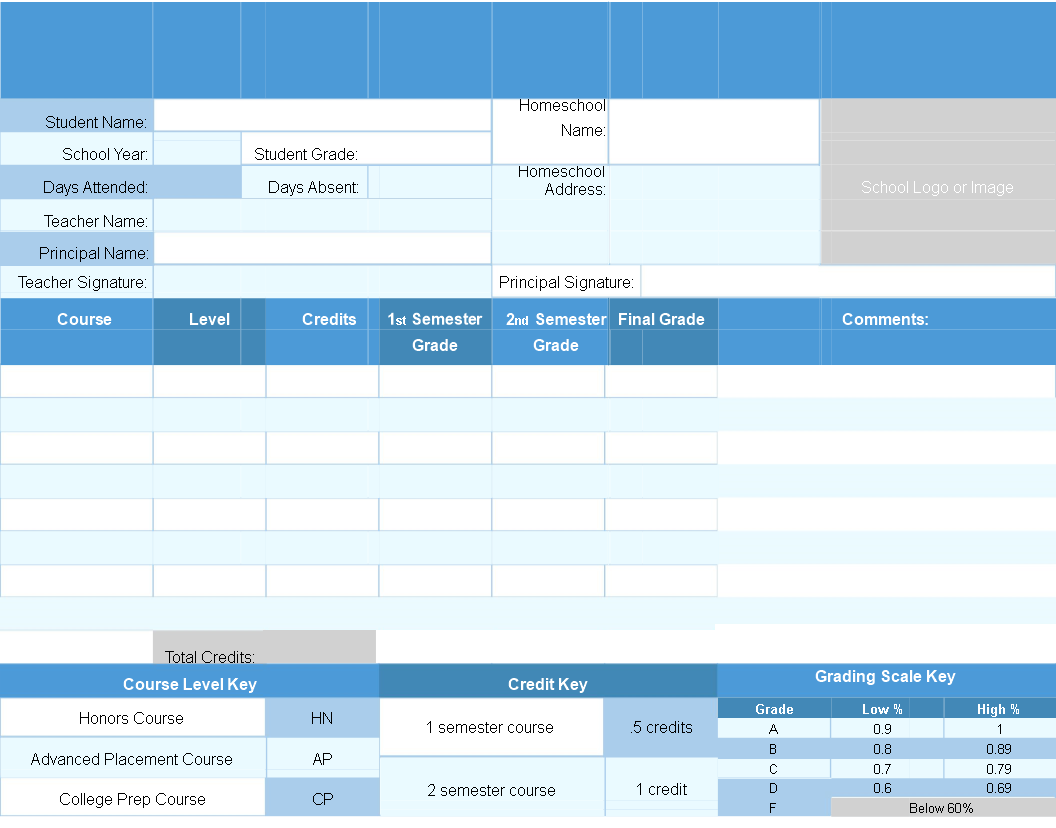Select the 'HN' abbreviation cell
The height and width of the screenshot is (828, 1056).
pyautogui.click(x=322, y=718)
